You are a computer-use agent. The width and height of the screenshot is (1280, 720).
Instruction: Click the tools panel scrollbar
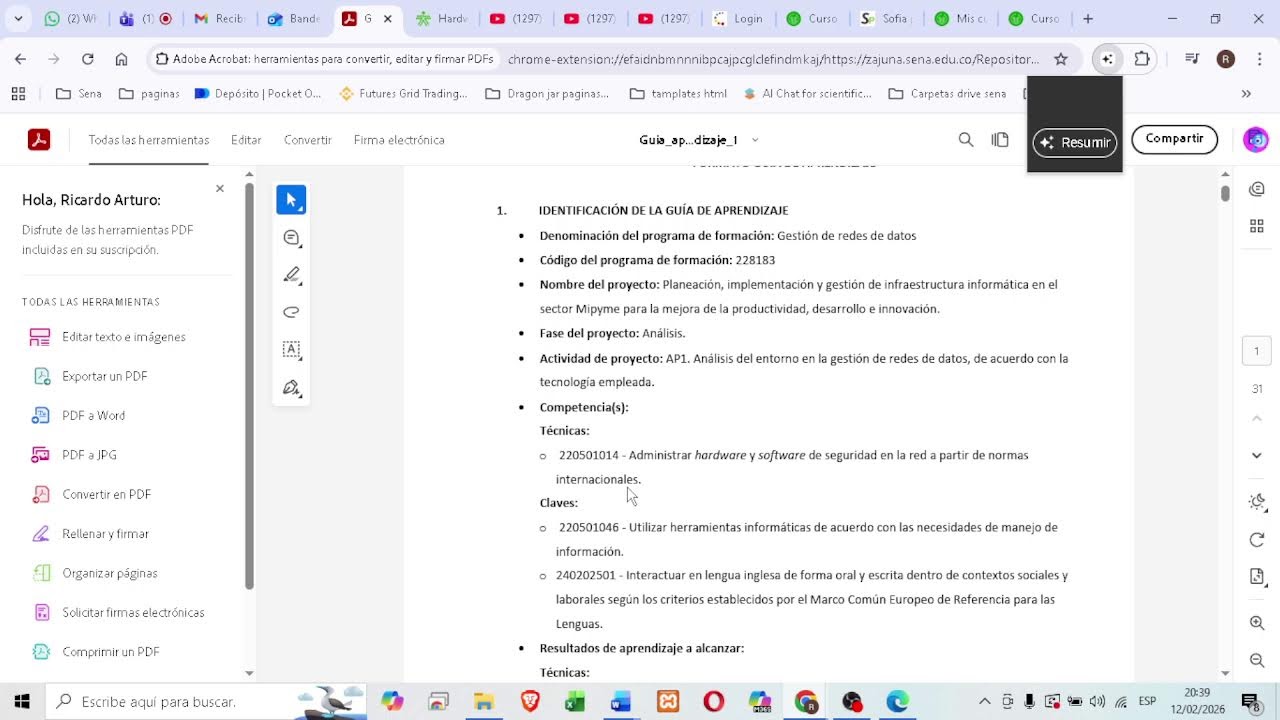point(249,385)
